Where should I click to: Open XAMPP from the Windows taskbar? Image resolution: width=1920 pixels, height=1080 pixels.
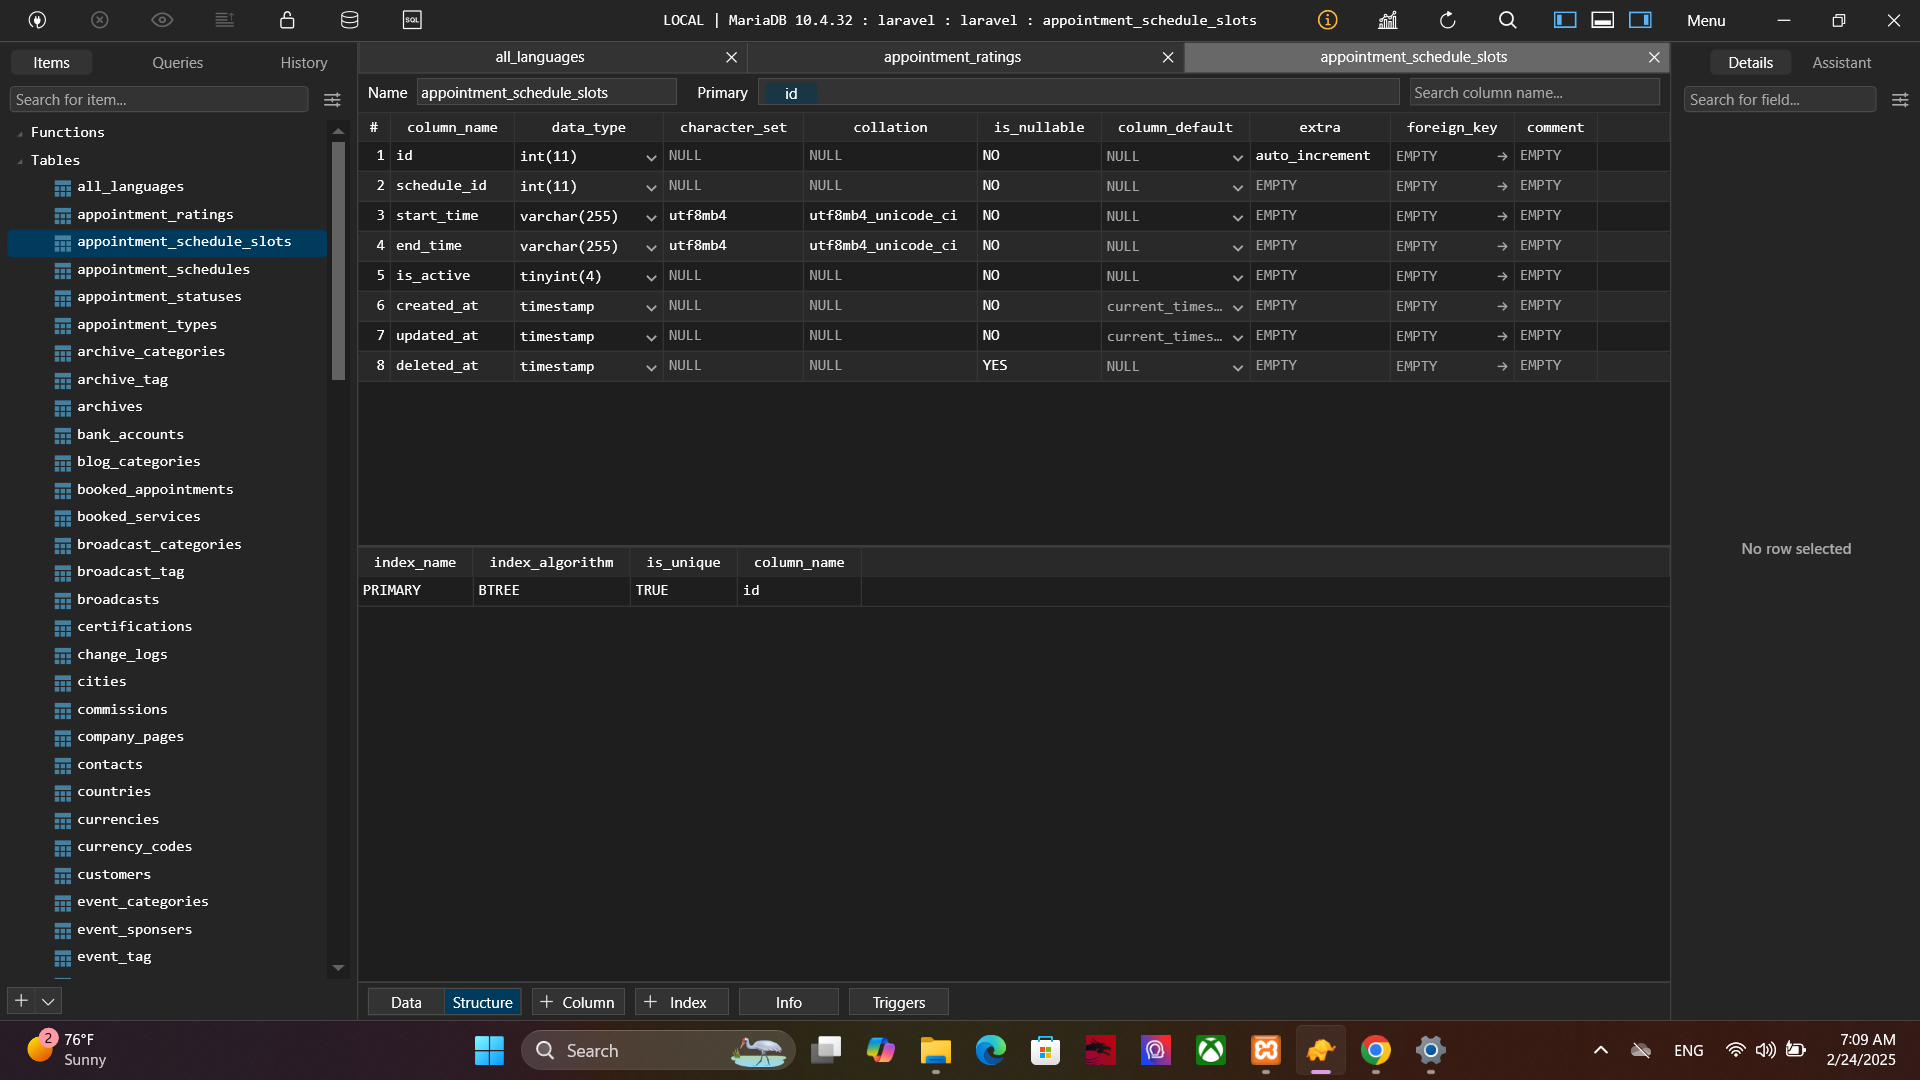(x=1265, y=1050)
